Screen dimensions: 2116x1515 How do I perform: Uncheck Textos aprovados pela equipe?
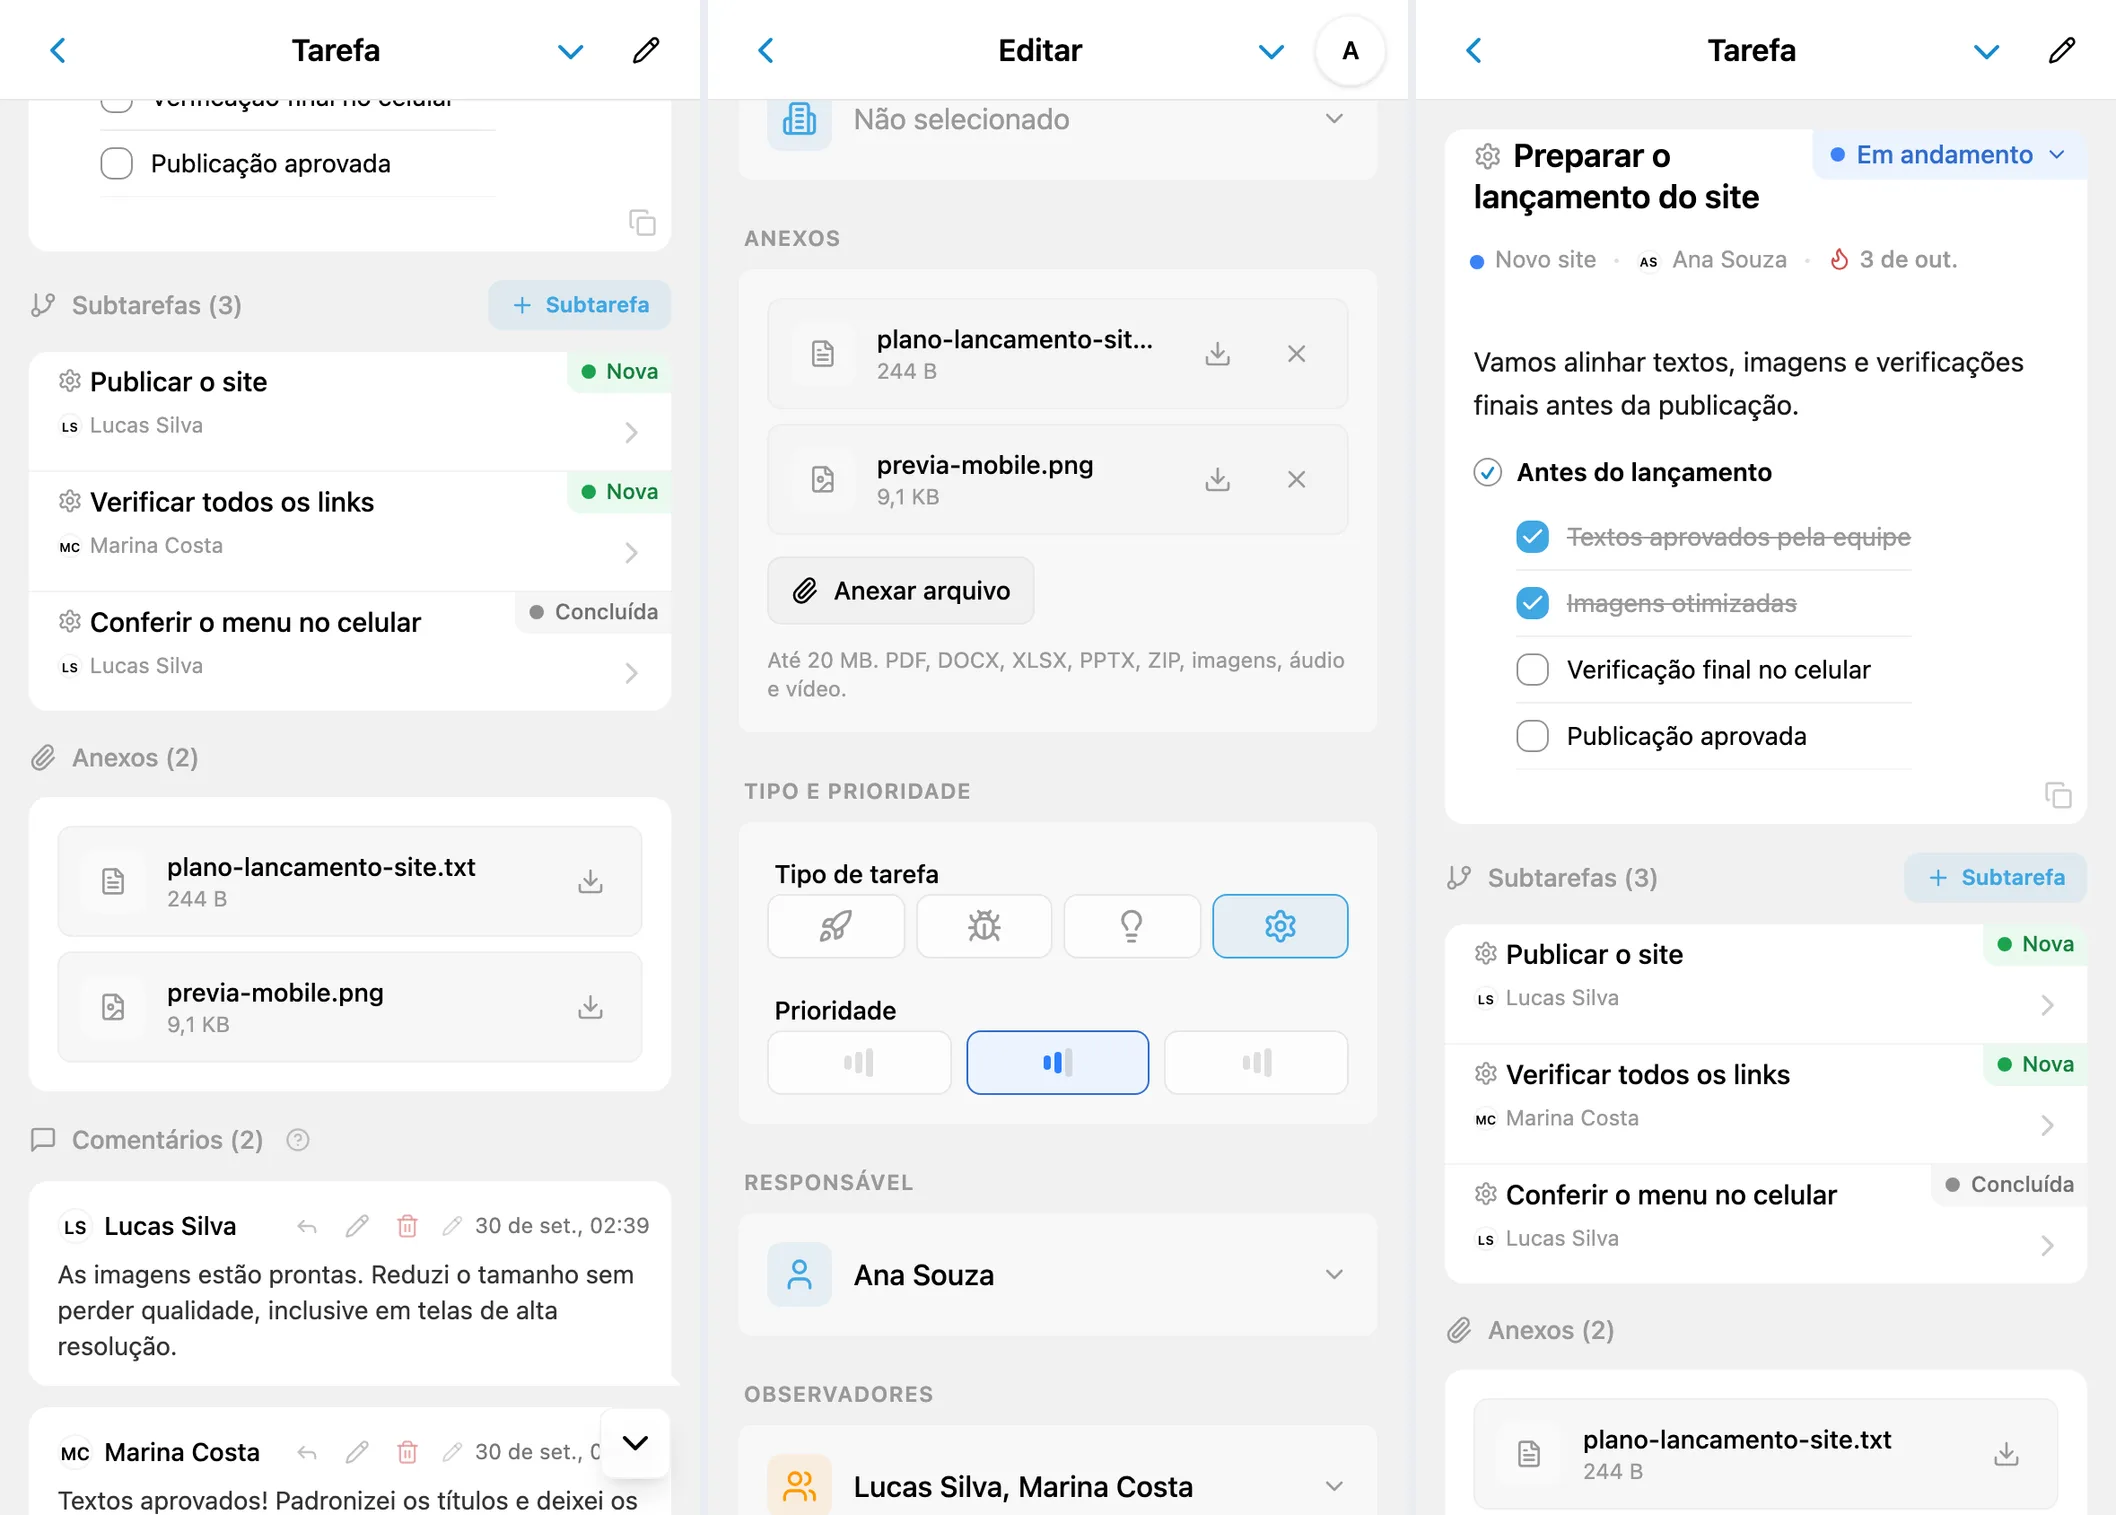[1532, 537]
